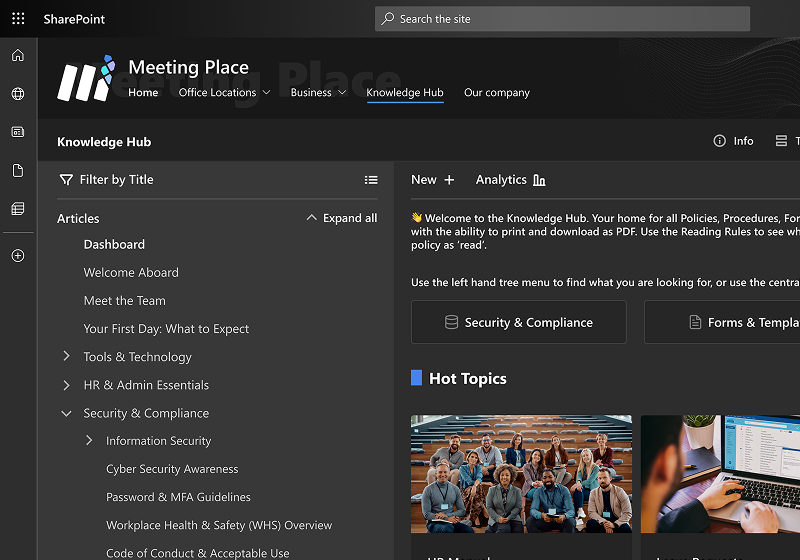Open the app launcher waffle icon
Viewport: 800px width, 560px height.
pyautogui.click(x=18, y=19)
